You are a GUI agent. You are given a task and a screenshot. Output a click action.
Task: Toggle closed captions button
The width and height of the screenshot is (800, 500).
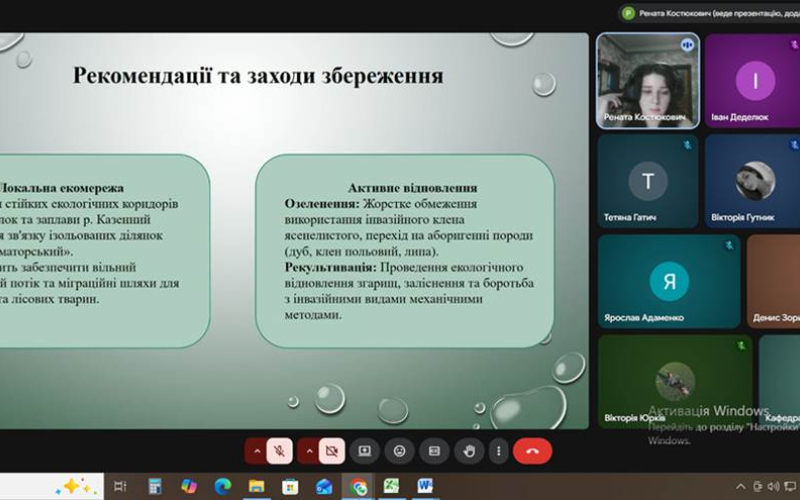(x=434, y=451)
